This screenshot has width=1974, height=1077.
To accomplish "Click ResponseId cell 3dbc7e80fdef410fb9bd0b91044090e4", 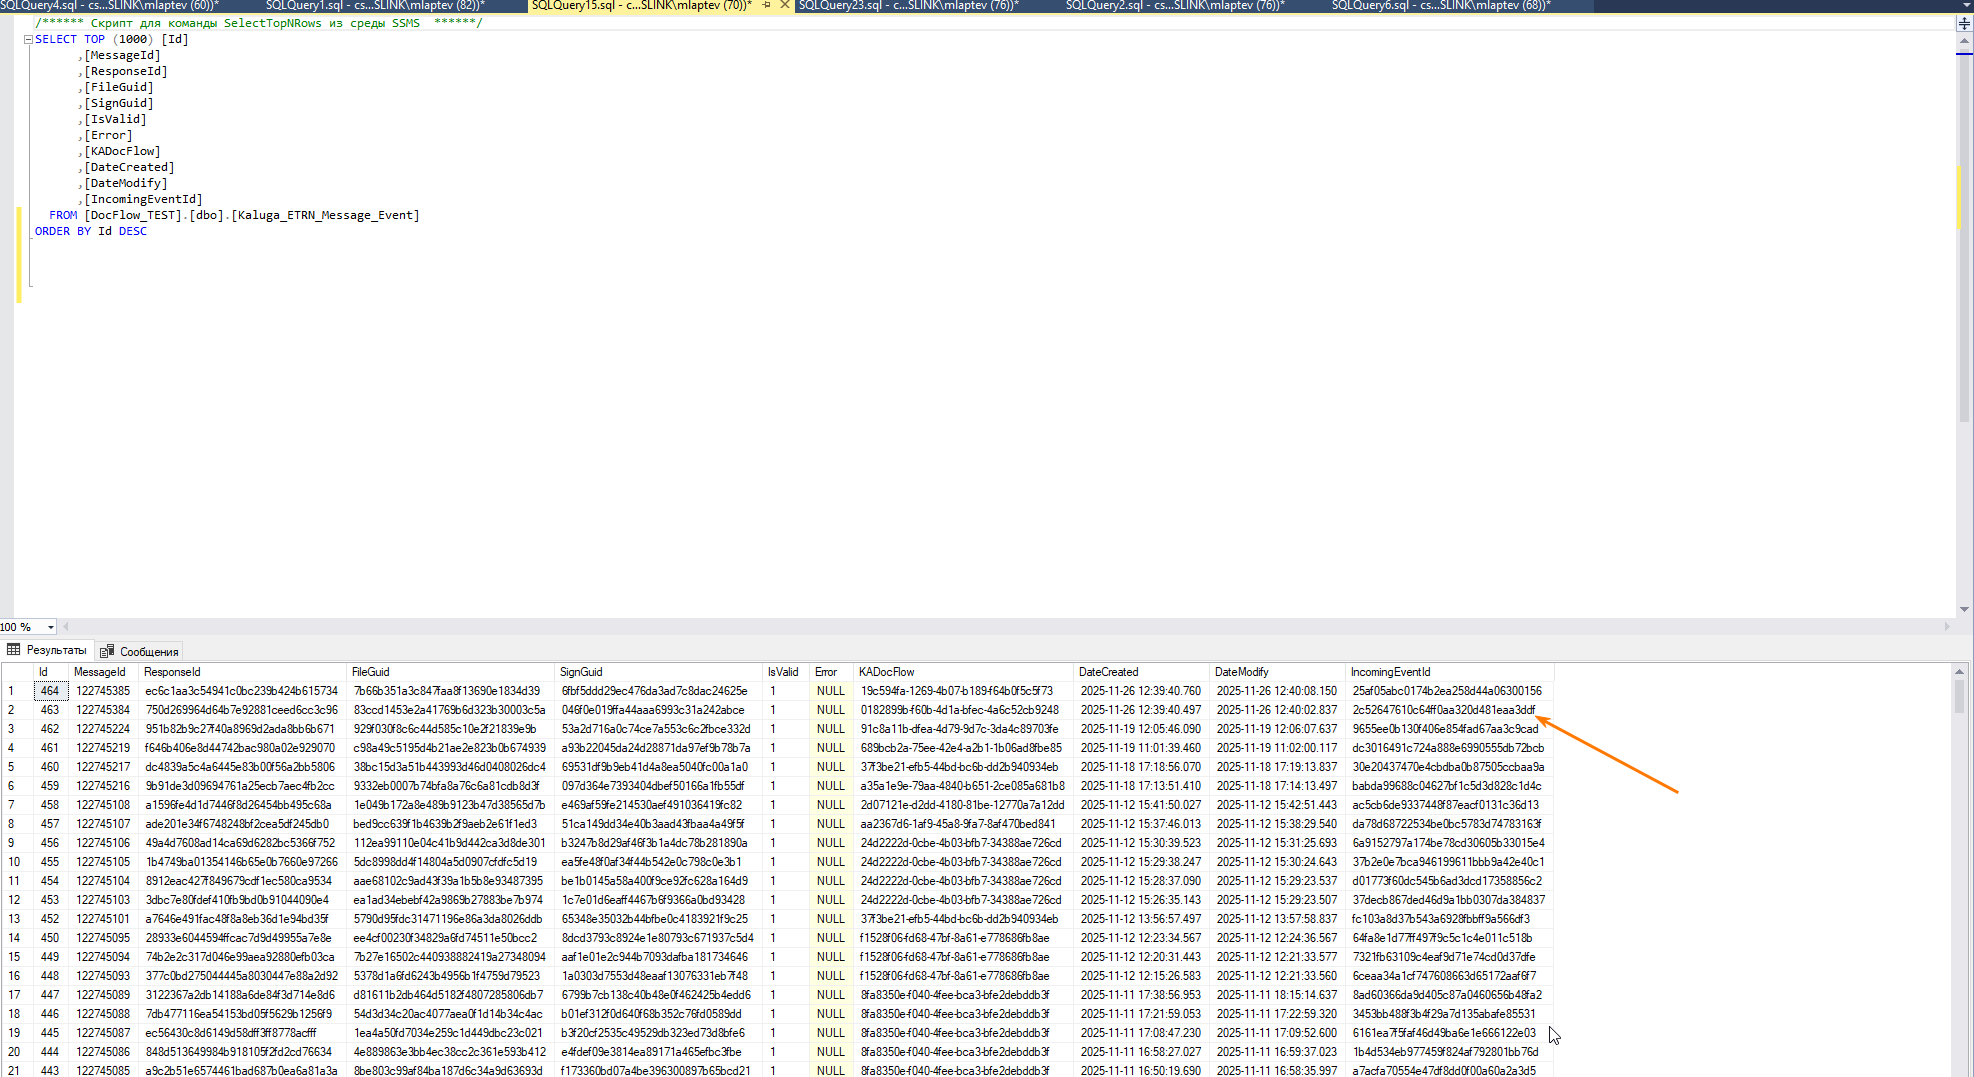I will coord(242,900).
